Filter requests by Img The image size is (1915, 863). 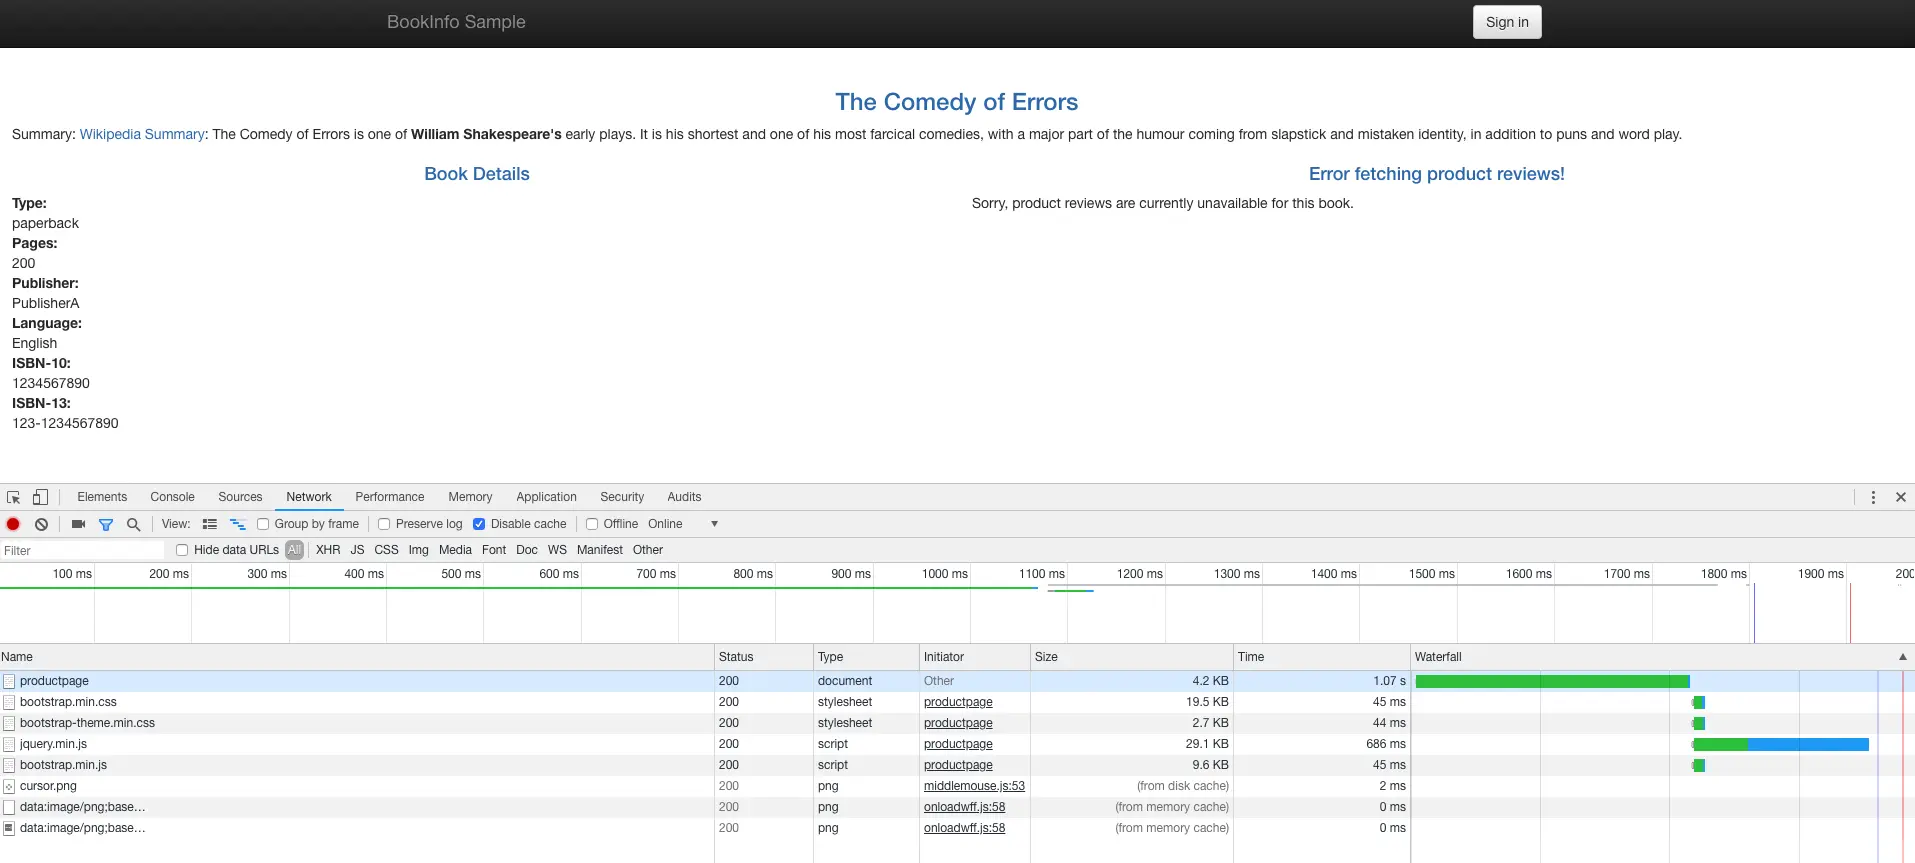[x=418, y=550]
